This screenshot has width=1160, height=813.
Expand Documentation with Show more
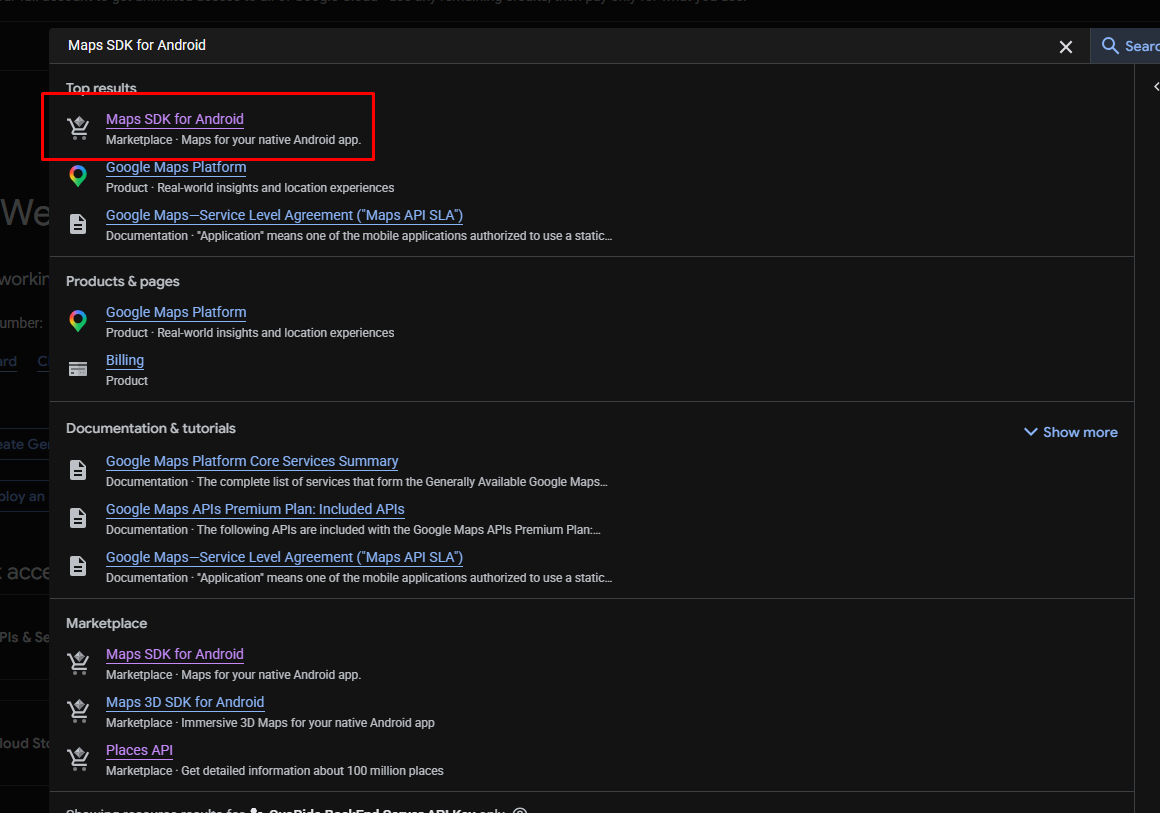point(1070,432)
